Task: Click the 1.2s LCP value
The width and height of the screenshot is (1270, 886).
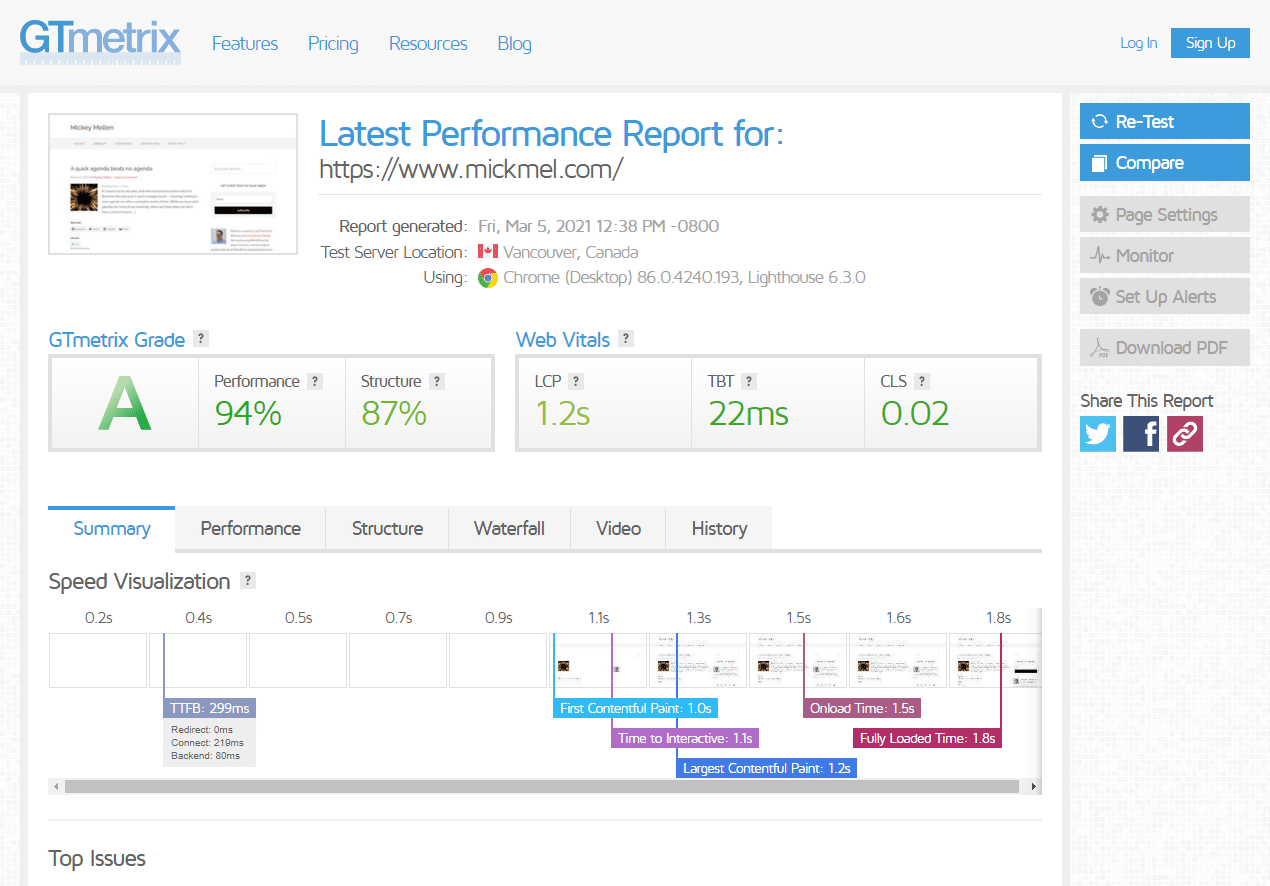Action: coord(563,413)
